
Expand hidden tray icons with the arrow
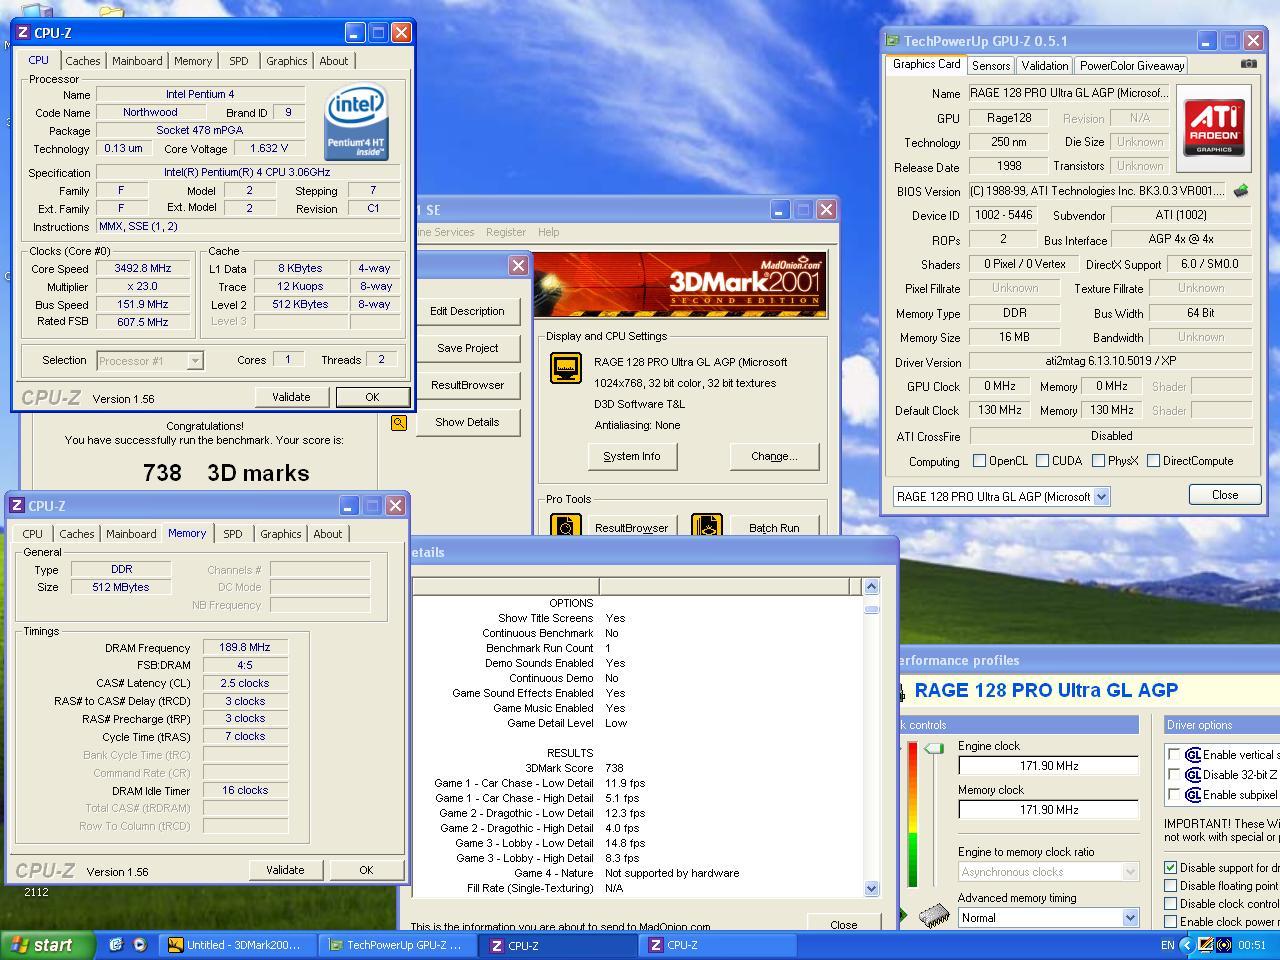(1187, 945)
